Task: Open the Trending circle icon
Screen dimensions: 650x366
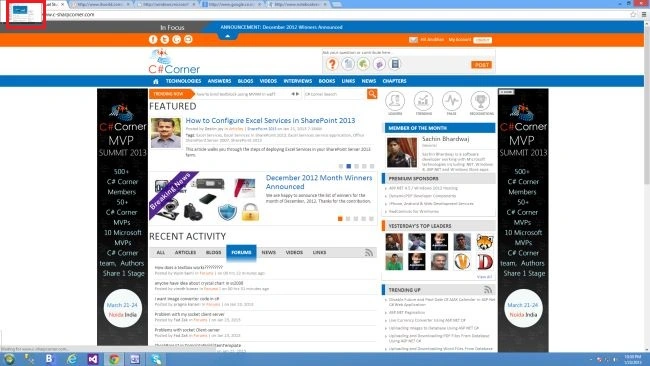Action: click(423, 101)
